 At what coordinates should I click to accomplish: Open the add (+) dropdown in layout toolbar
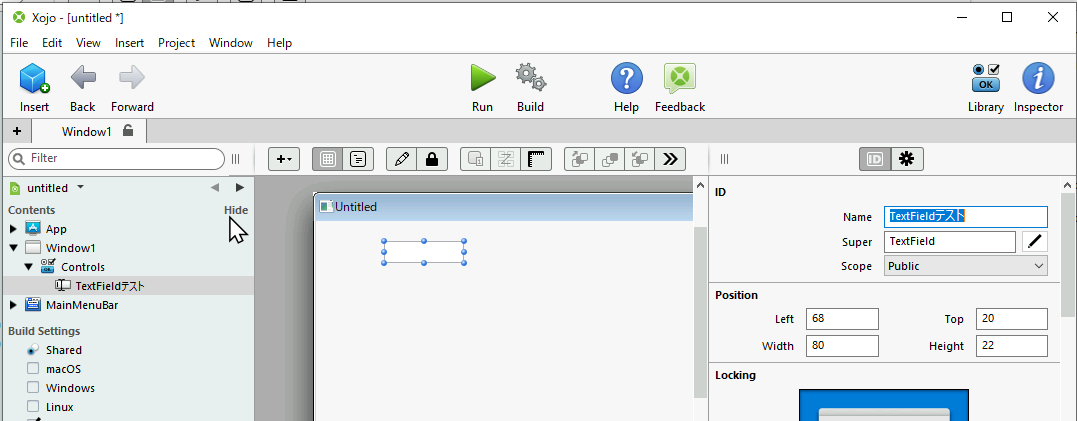click(284, 159)
